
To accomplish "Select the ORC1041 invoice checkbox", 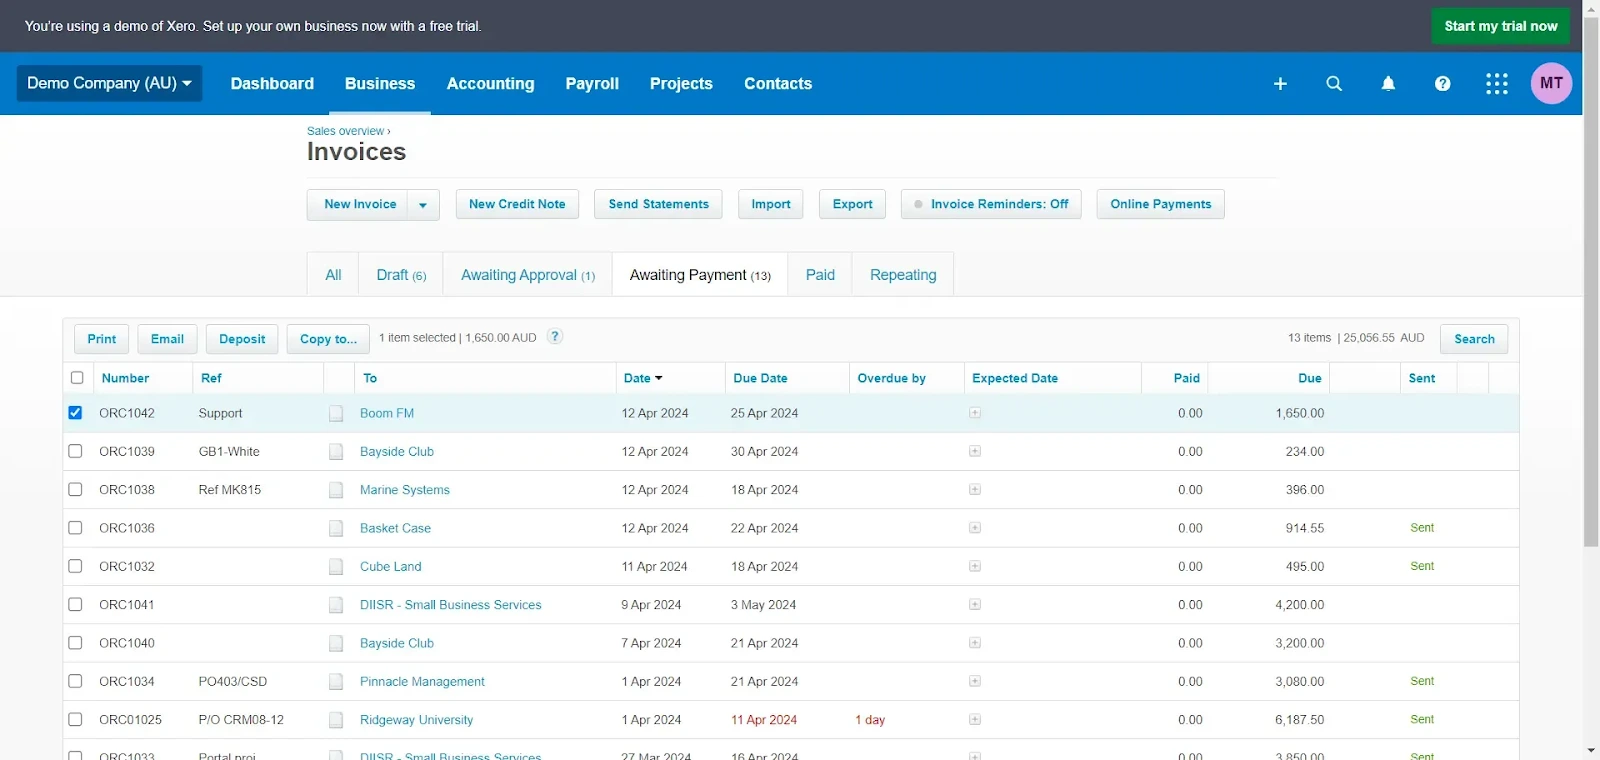I will coord(75,604).
